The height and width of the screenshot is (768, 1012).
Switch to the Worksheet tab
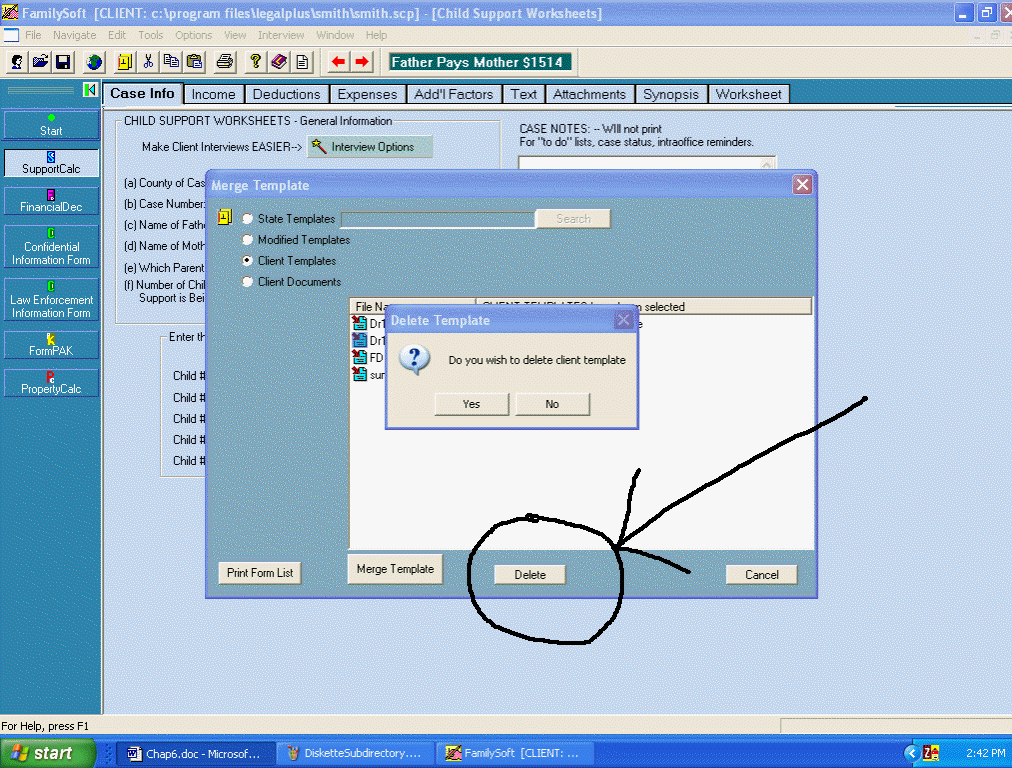pyautogui.click(x=748, y=94)
